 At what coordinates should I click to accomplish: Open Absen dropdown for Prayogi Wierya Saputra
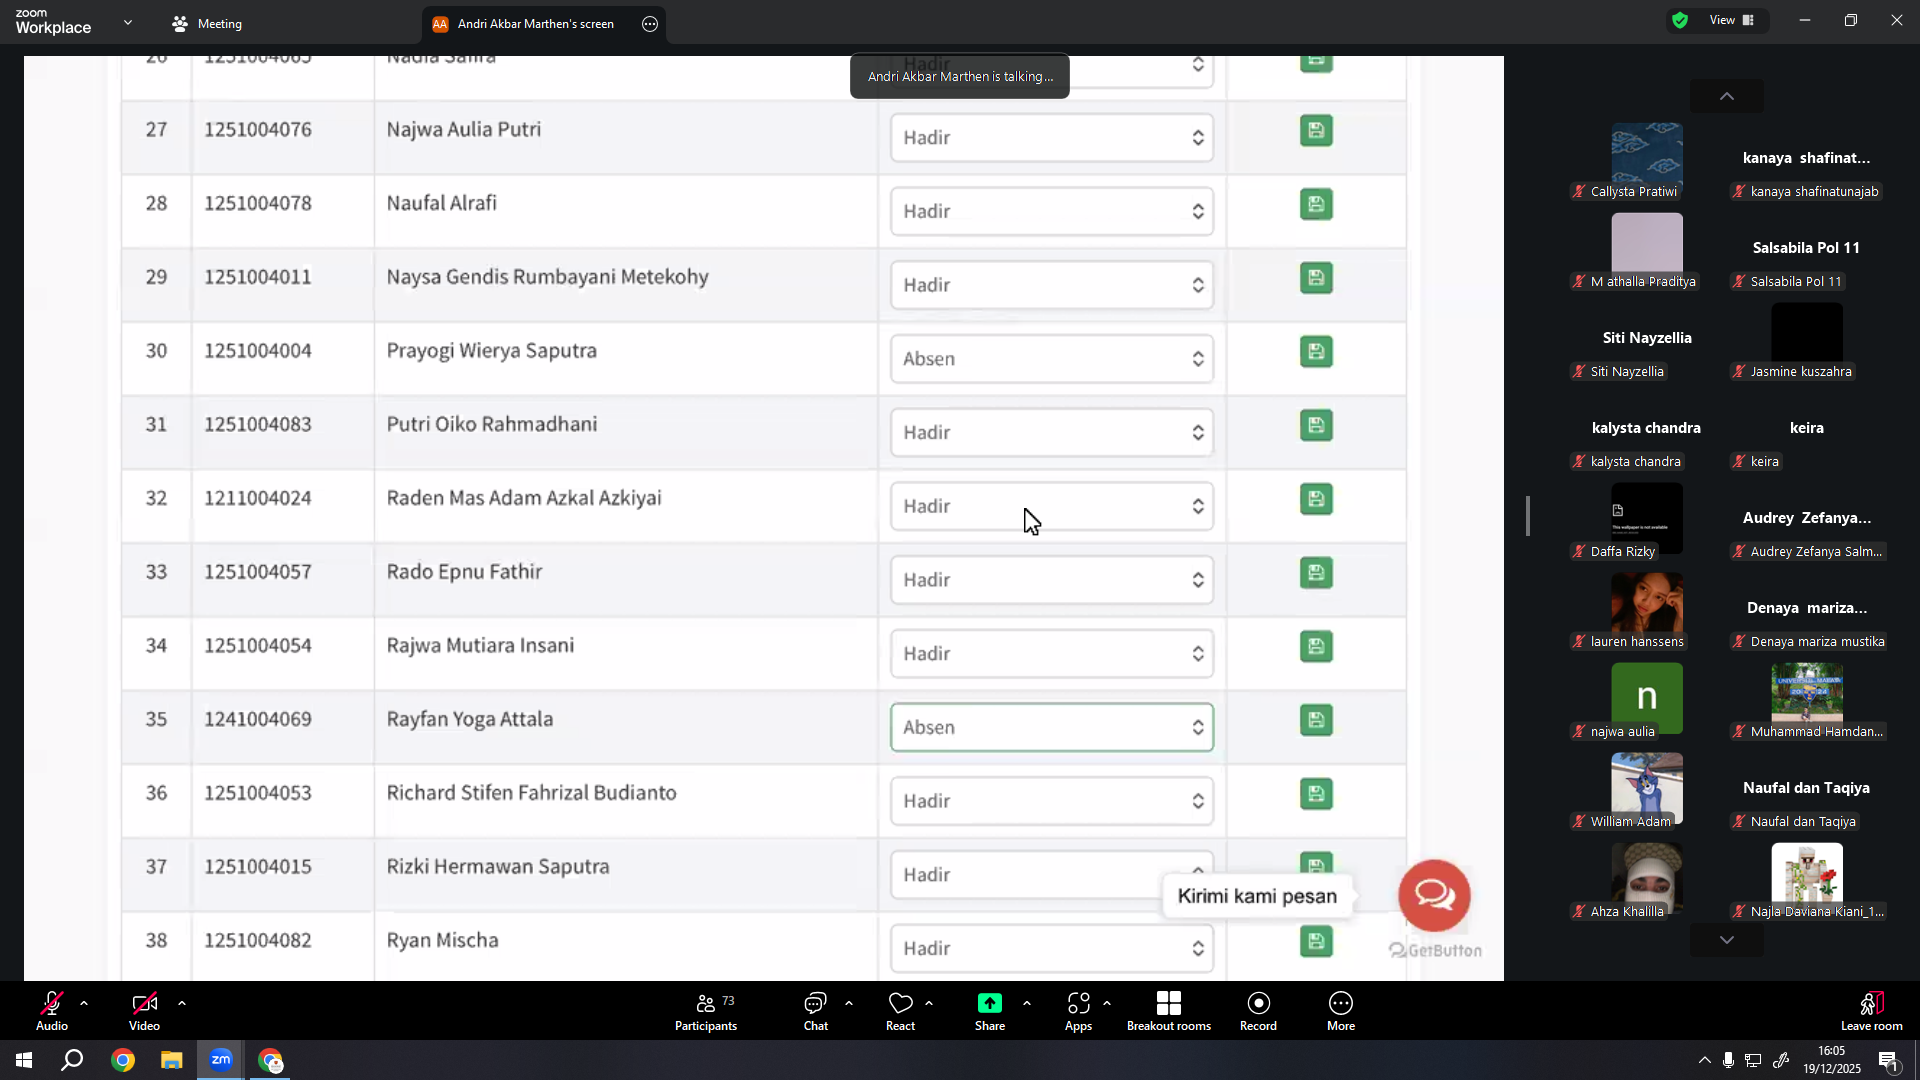[x=1052, y=359]
